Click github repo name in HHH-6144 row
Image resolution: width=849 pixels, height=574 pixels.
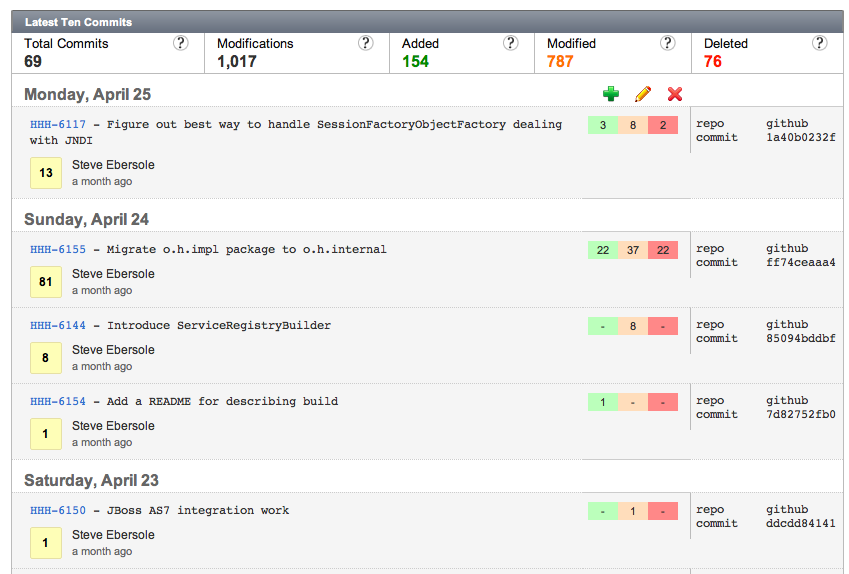787,325
